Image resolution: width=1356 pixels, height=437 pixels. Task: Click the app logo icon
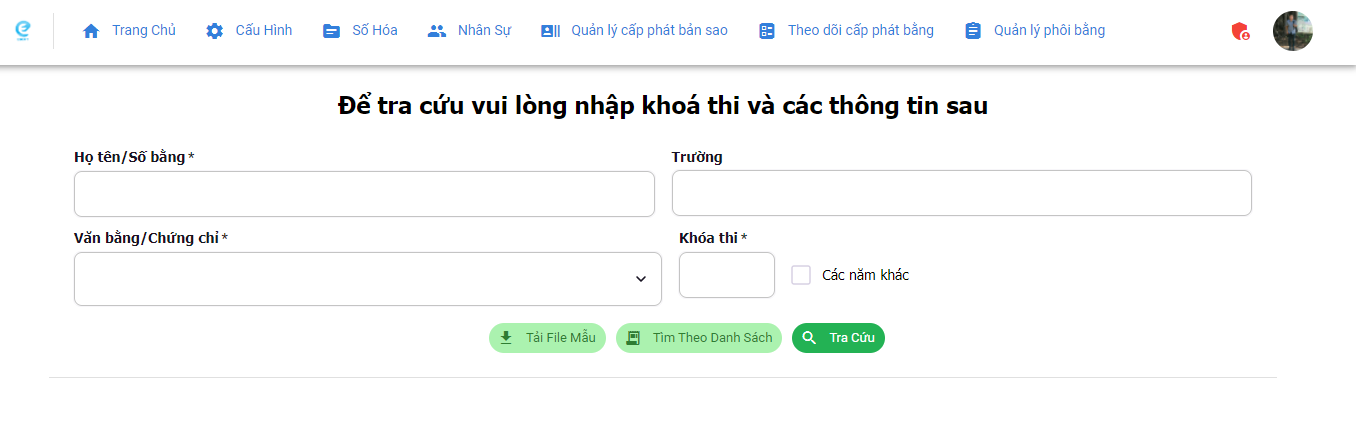23,30
